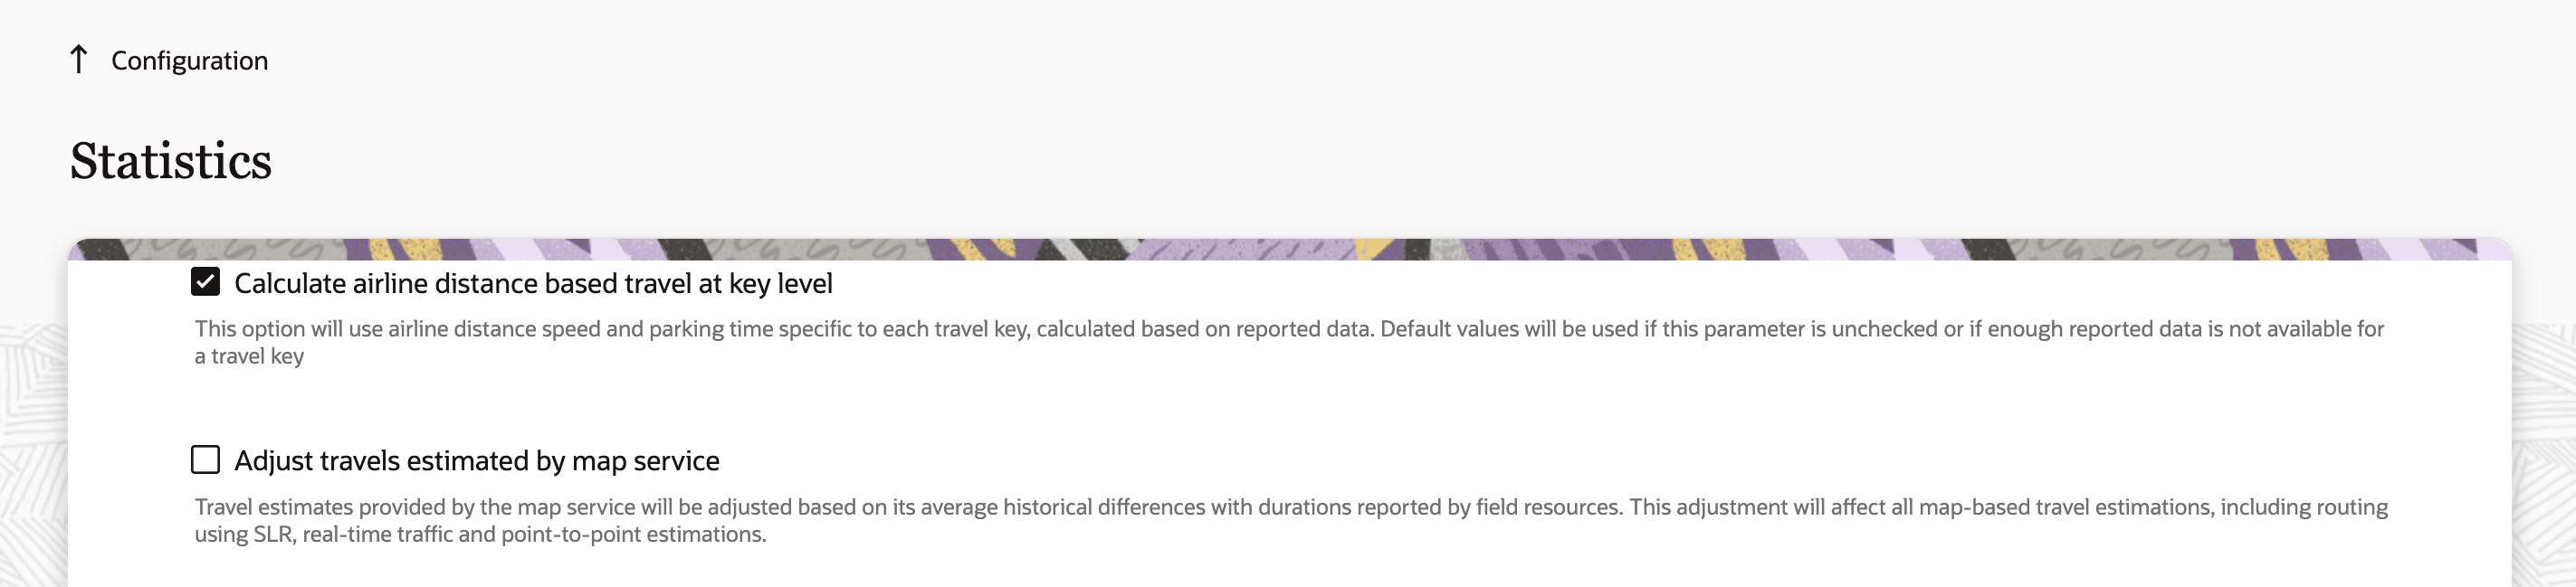This screenshot has width=2576, height=587.
Task: Click the label Adjust travels estimated by map service
Action: (477, 461)
